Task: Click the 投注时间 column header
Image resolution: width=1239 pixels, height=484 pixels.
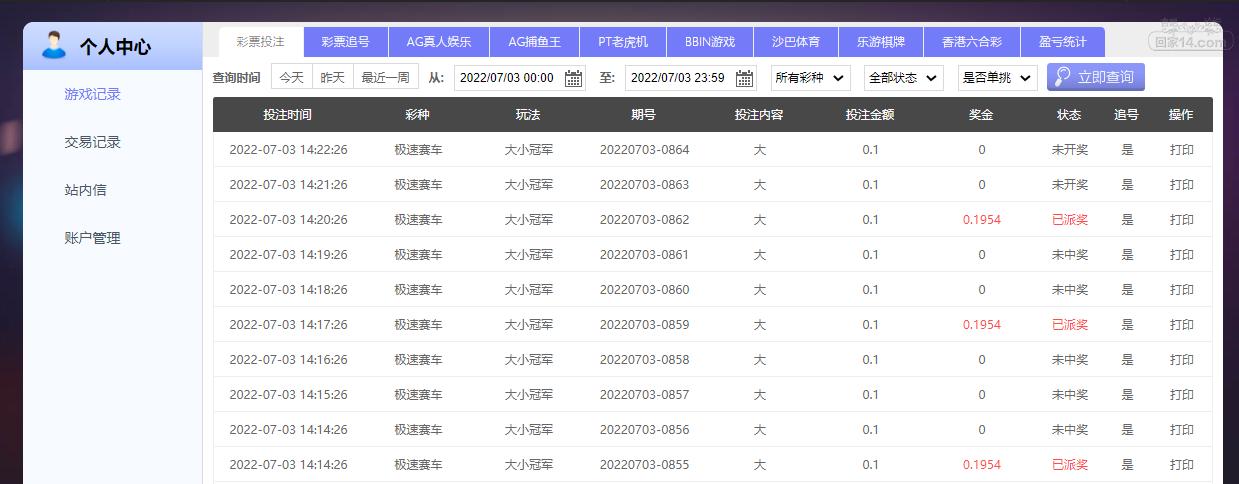Action: click(x=288, y=115)
